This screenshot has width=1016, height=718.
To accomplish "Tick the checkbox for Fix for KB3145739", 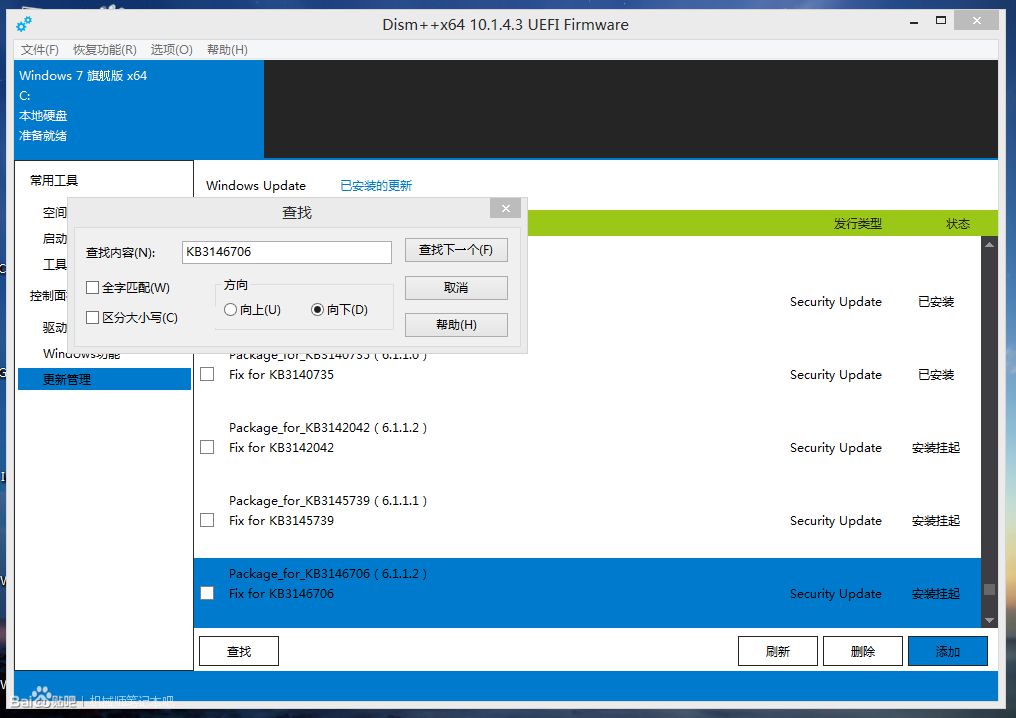I will [207, 520].
